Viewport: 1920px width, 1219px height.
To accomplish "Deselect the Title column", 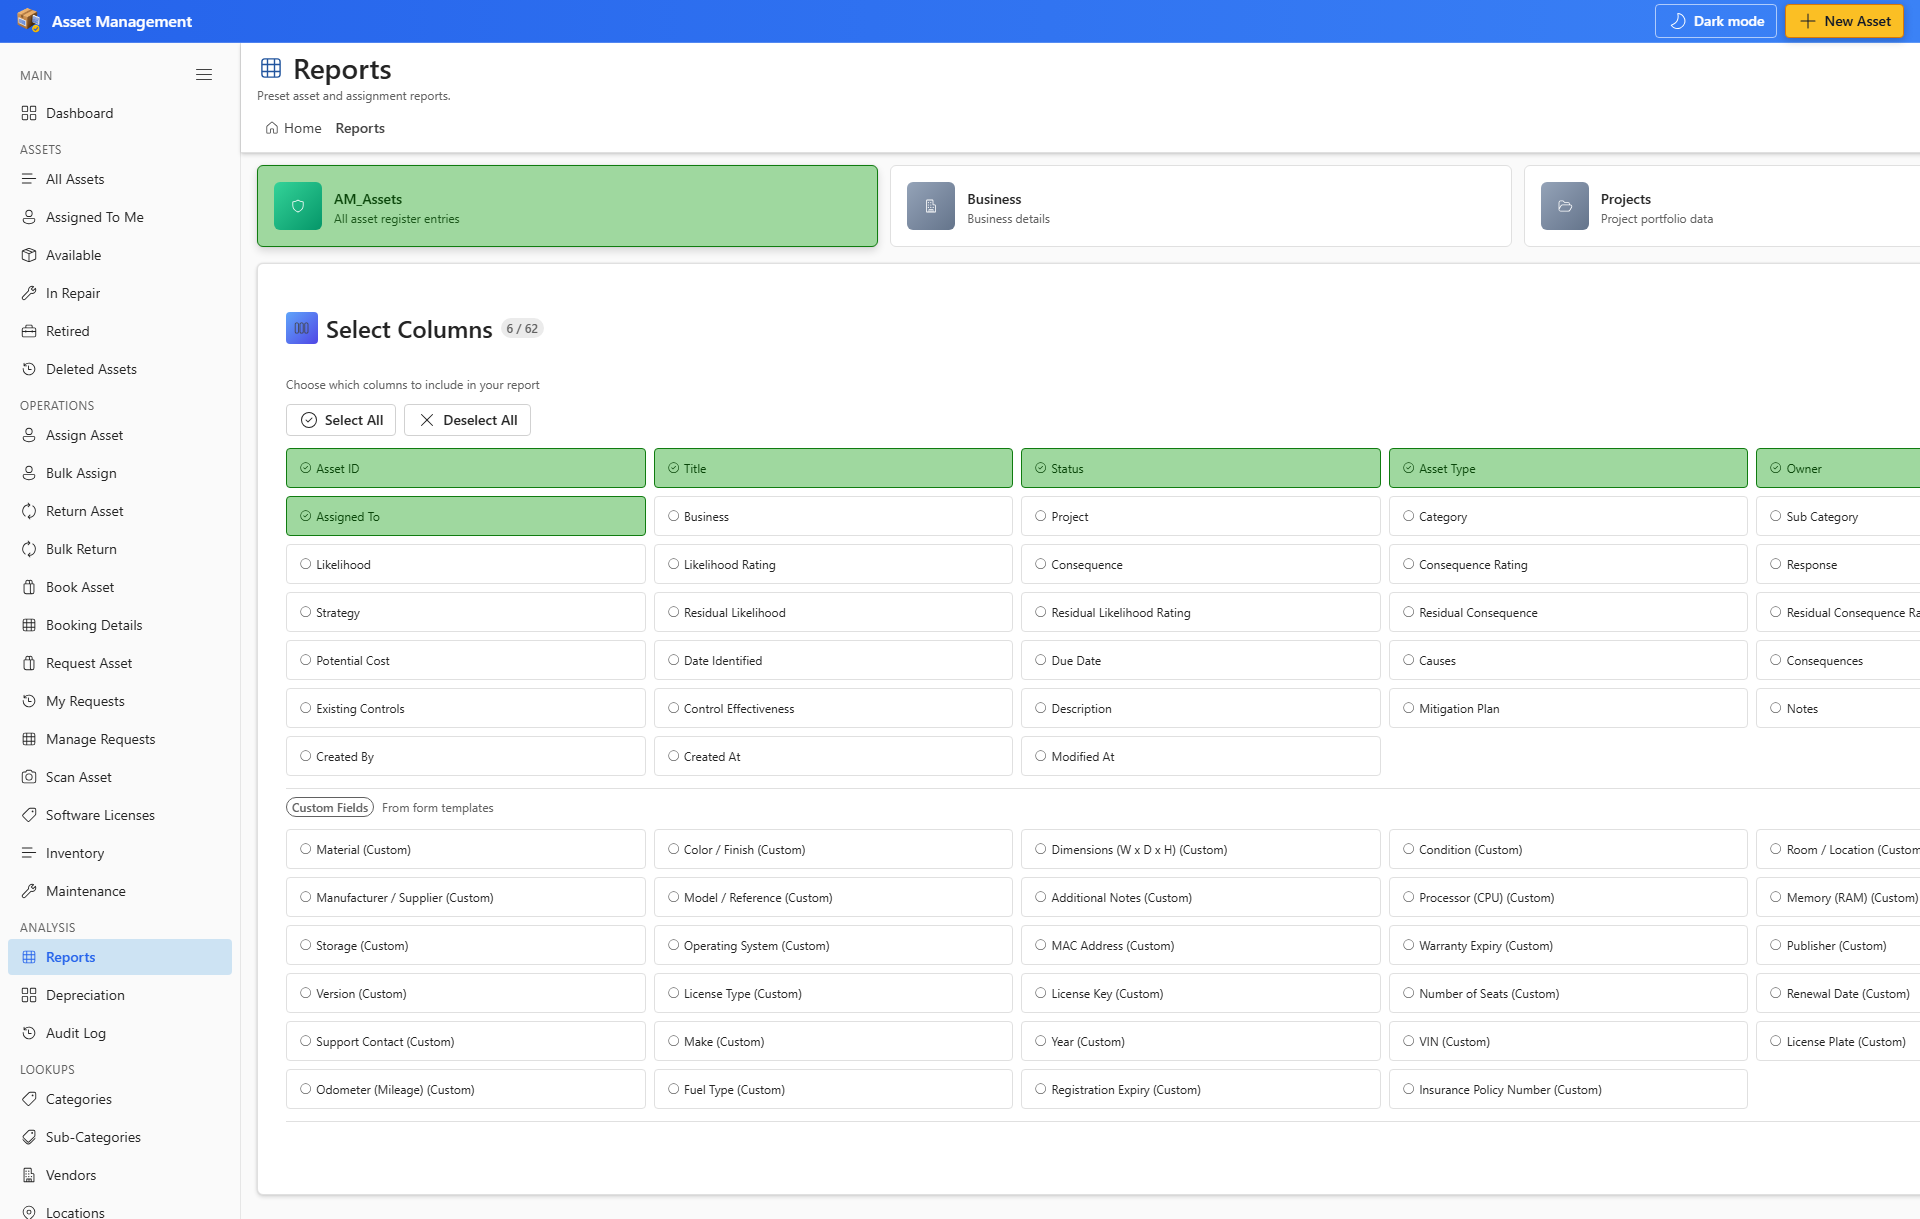I will pos(833,468).
